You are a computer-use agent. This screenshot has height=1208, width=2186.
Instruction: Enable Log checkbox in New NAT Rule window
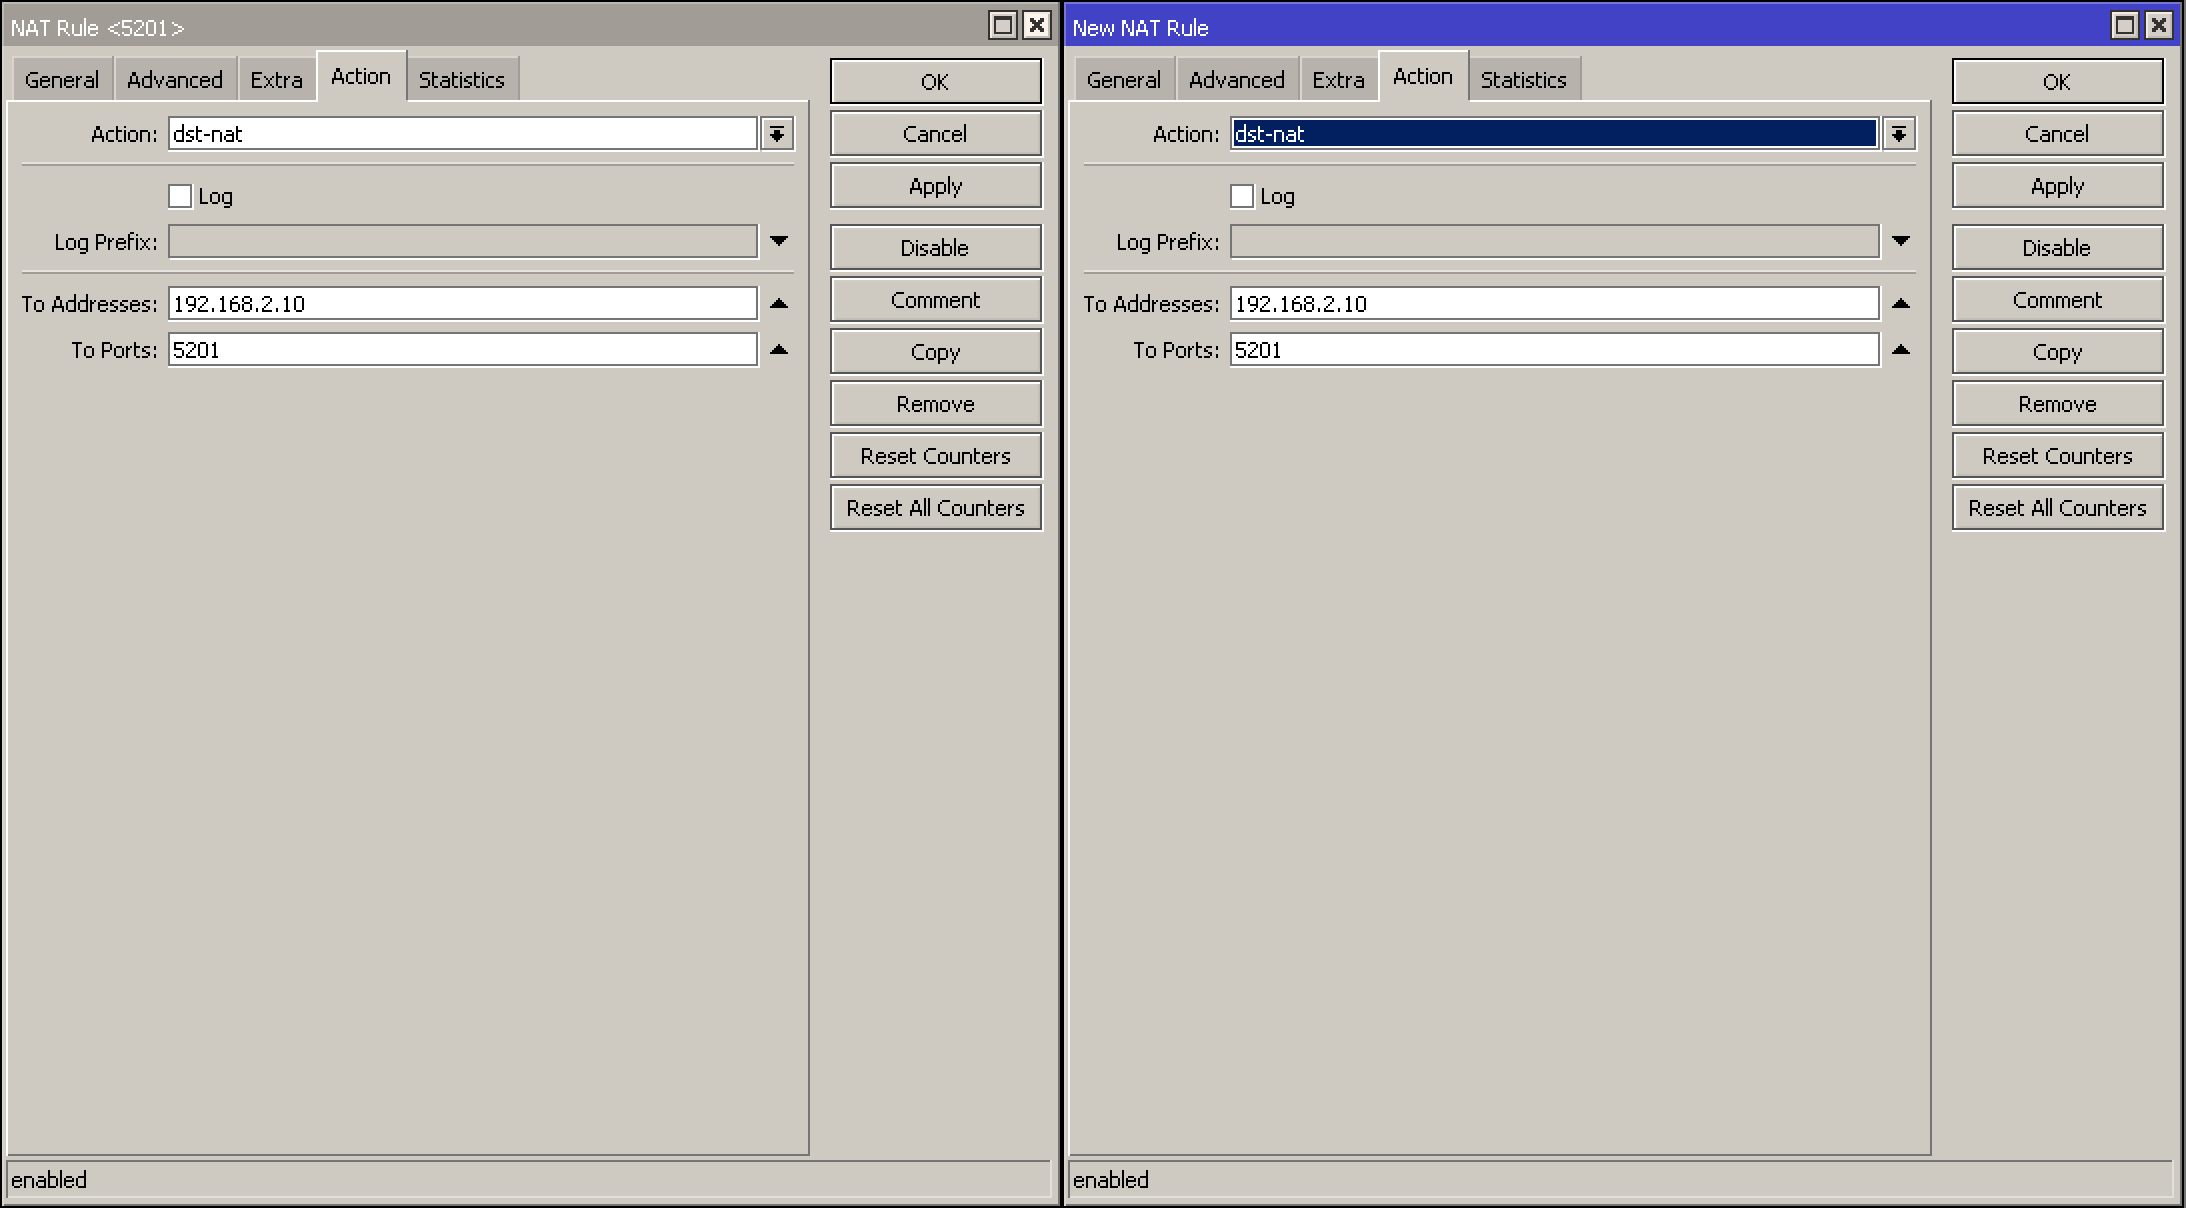click(1242, 196)
